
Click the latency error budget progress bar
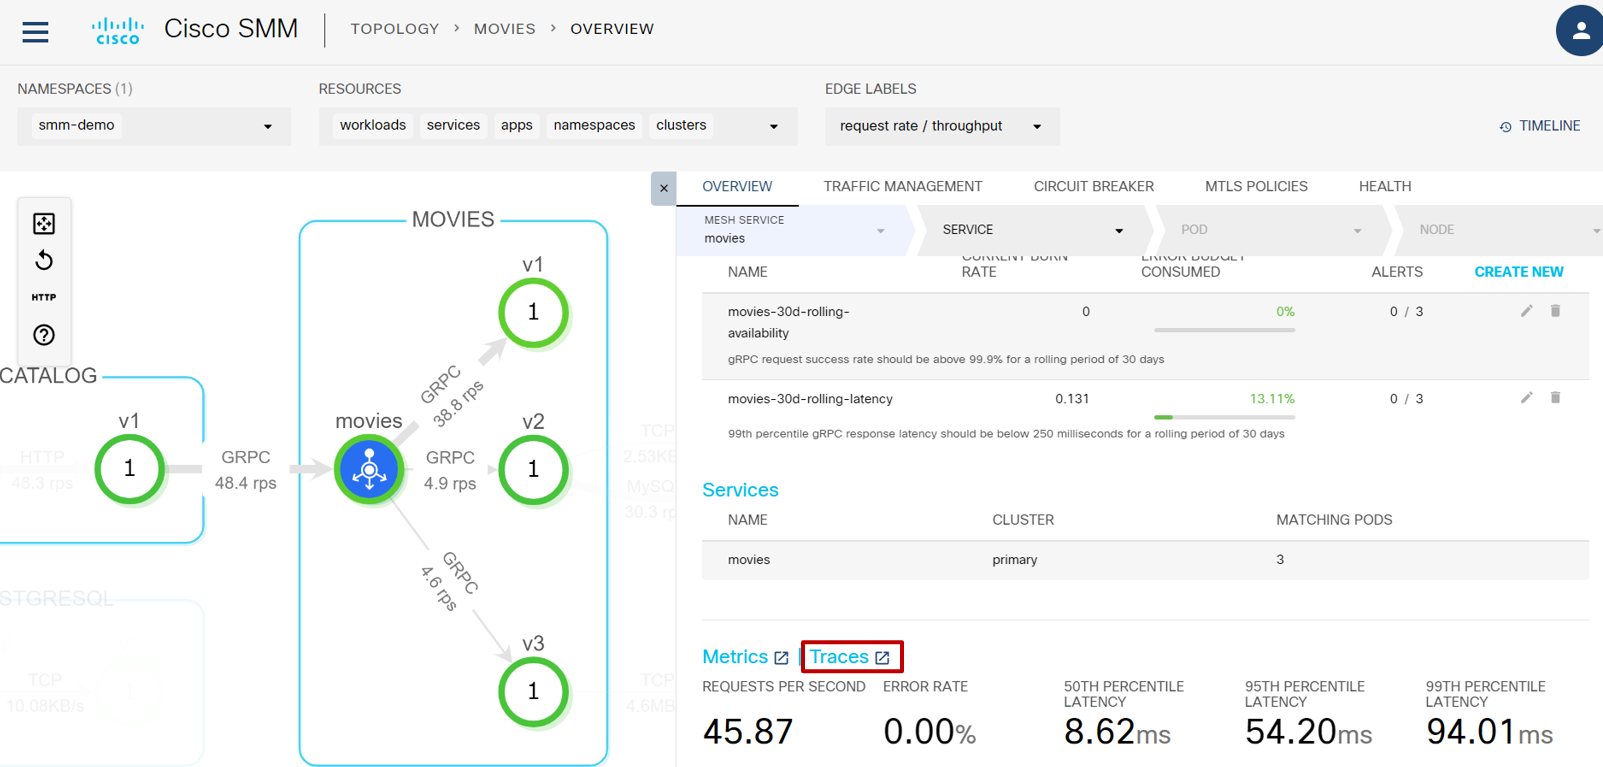click(x=1224, y=417)
